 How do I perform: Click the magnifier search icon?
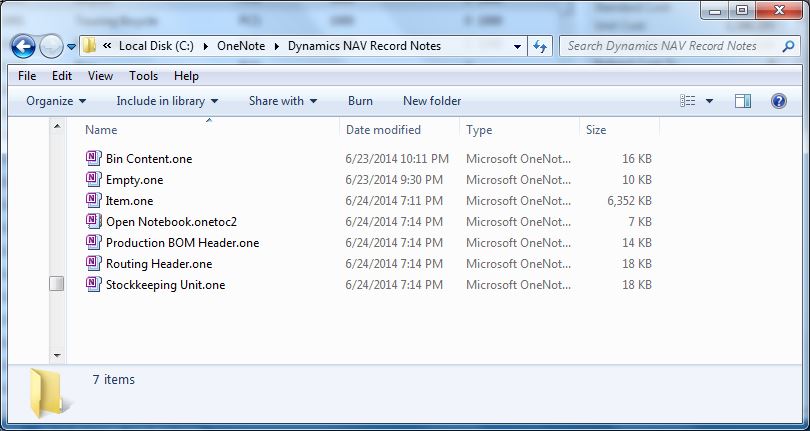click(788, 47)
